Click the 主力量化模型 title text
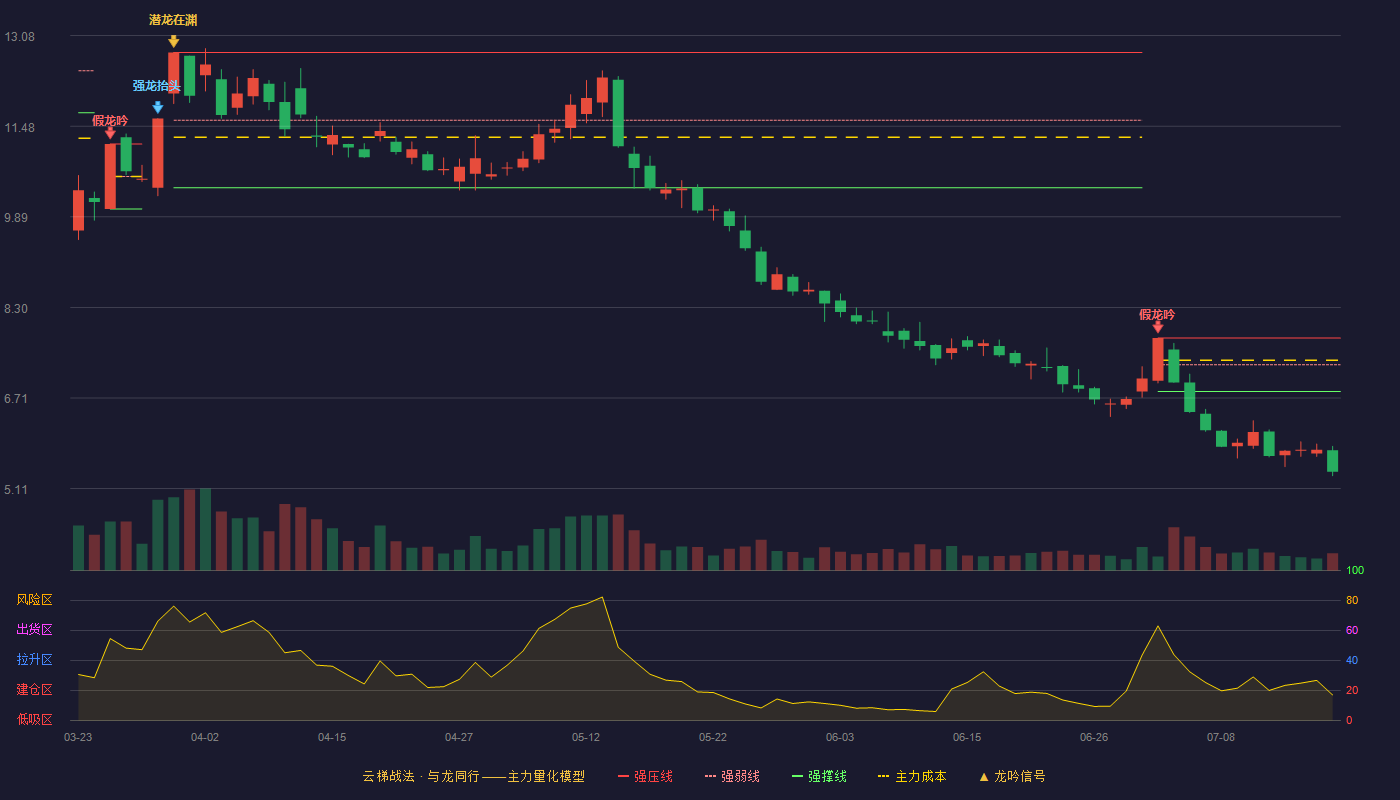 coord(546,776)
